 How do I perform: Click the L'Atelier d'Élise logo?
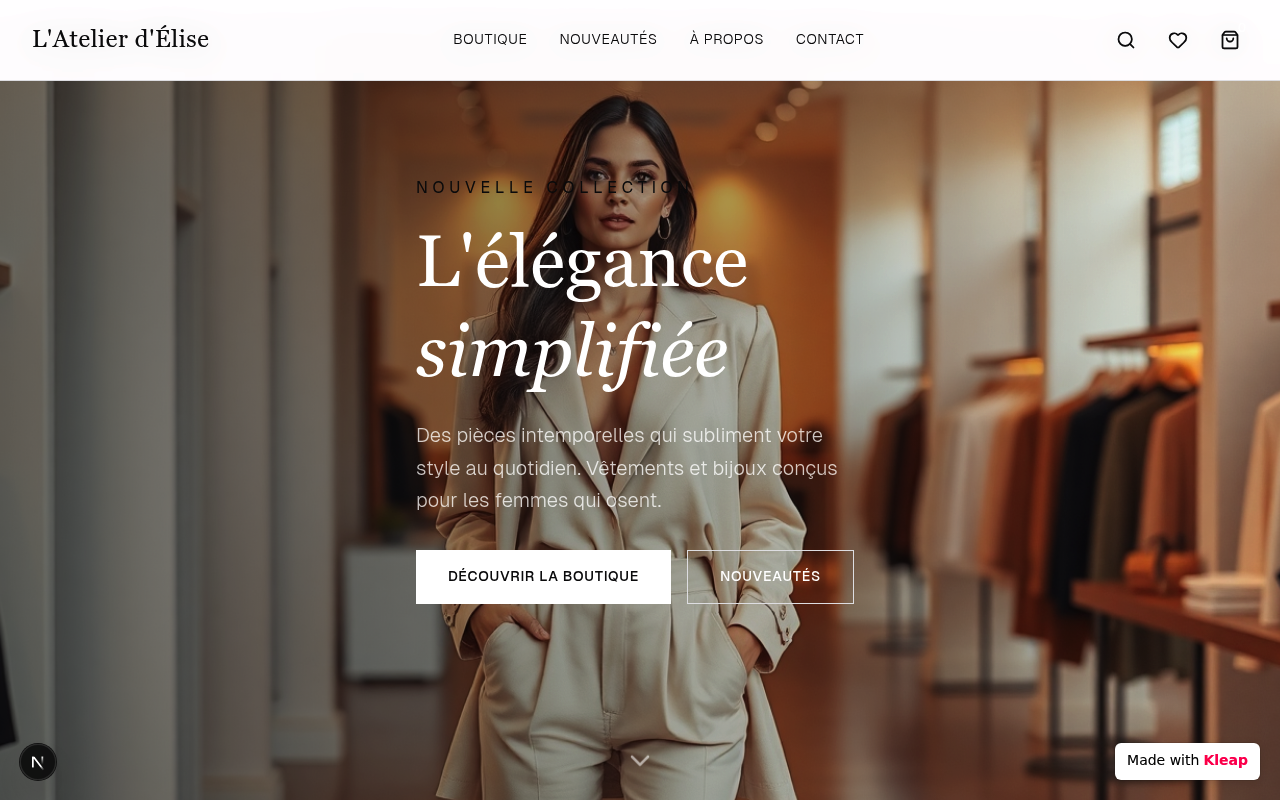(120, 39)
